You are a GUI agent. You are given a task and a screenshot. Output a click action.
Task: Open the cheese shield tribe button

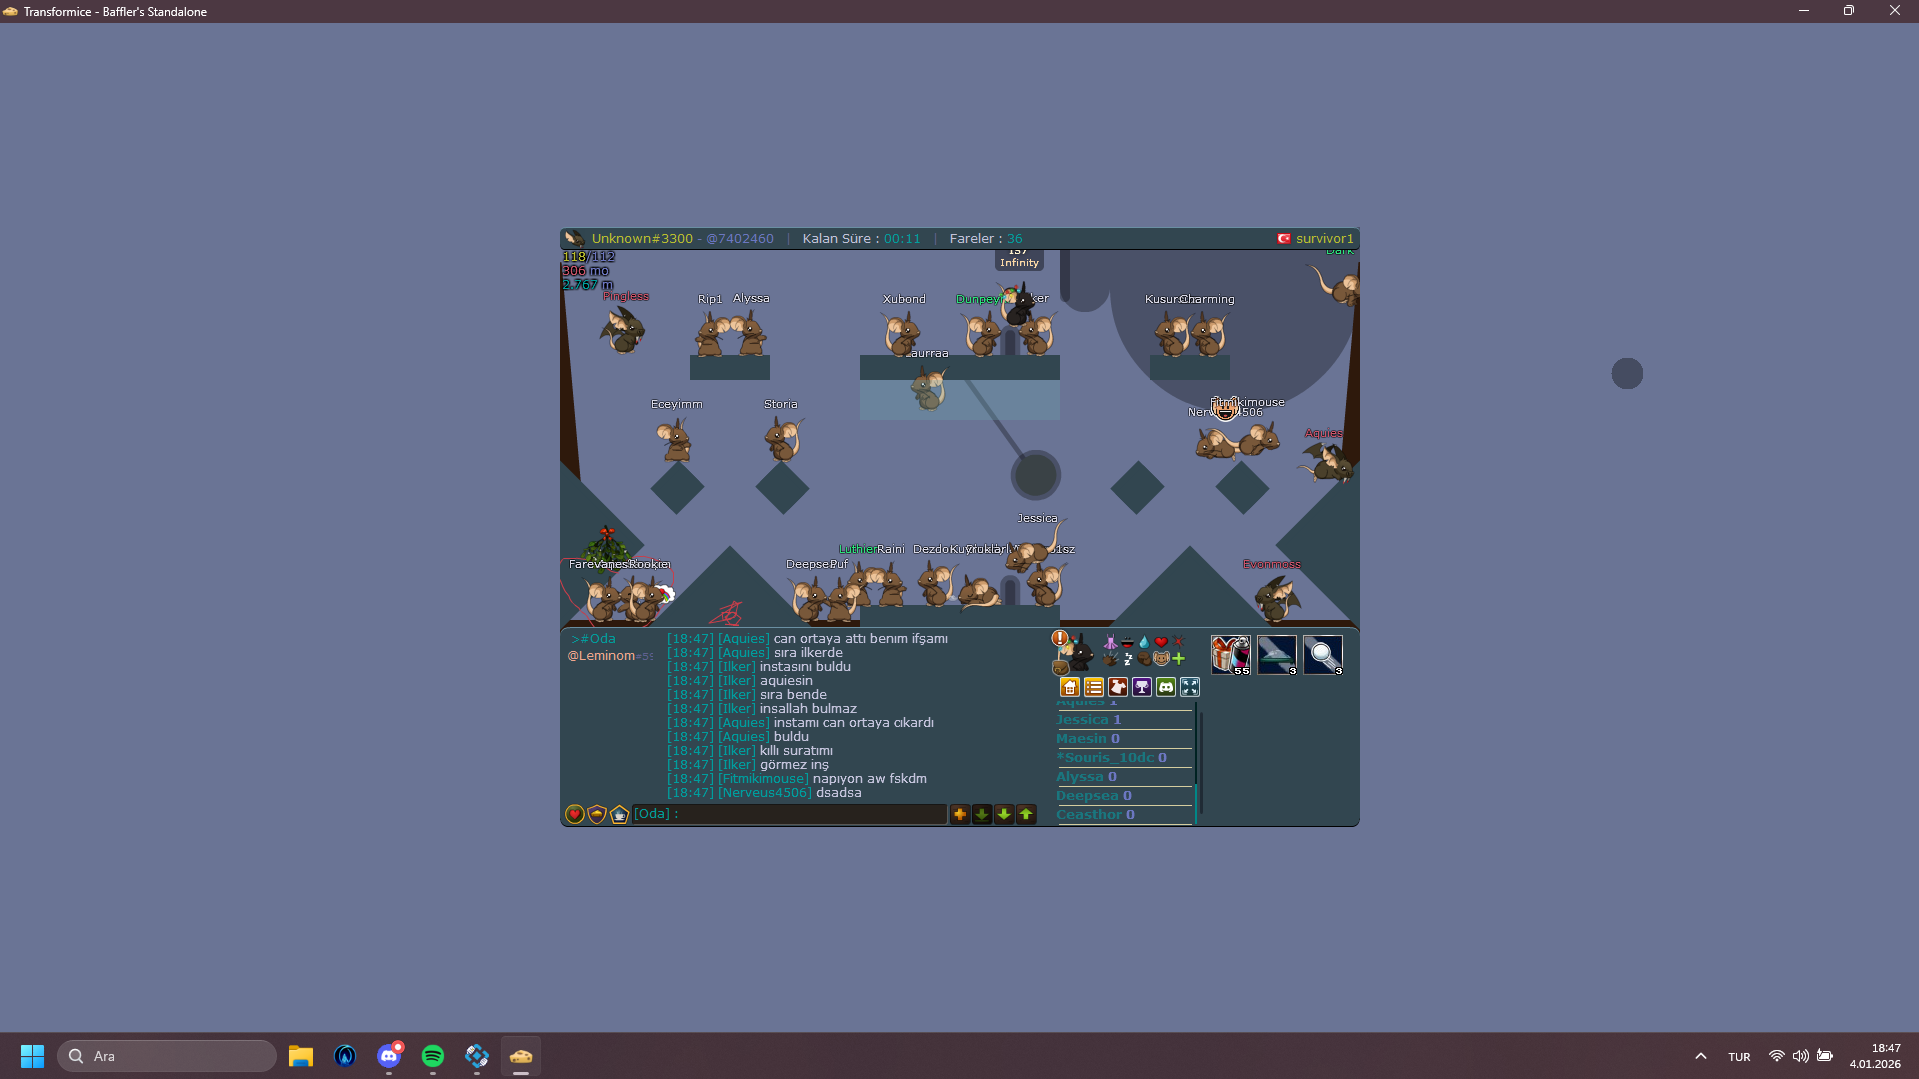coord(597,814)
